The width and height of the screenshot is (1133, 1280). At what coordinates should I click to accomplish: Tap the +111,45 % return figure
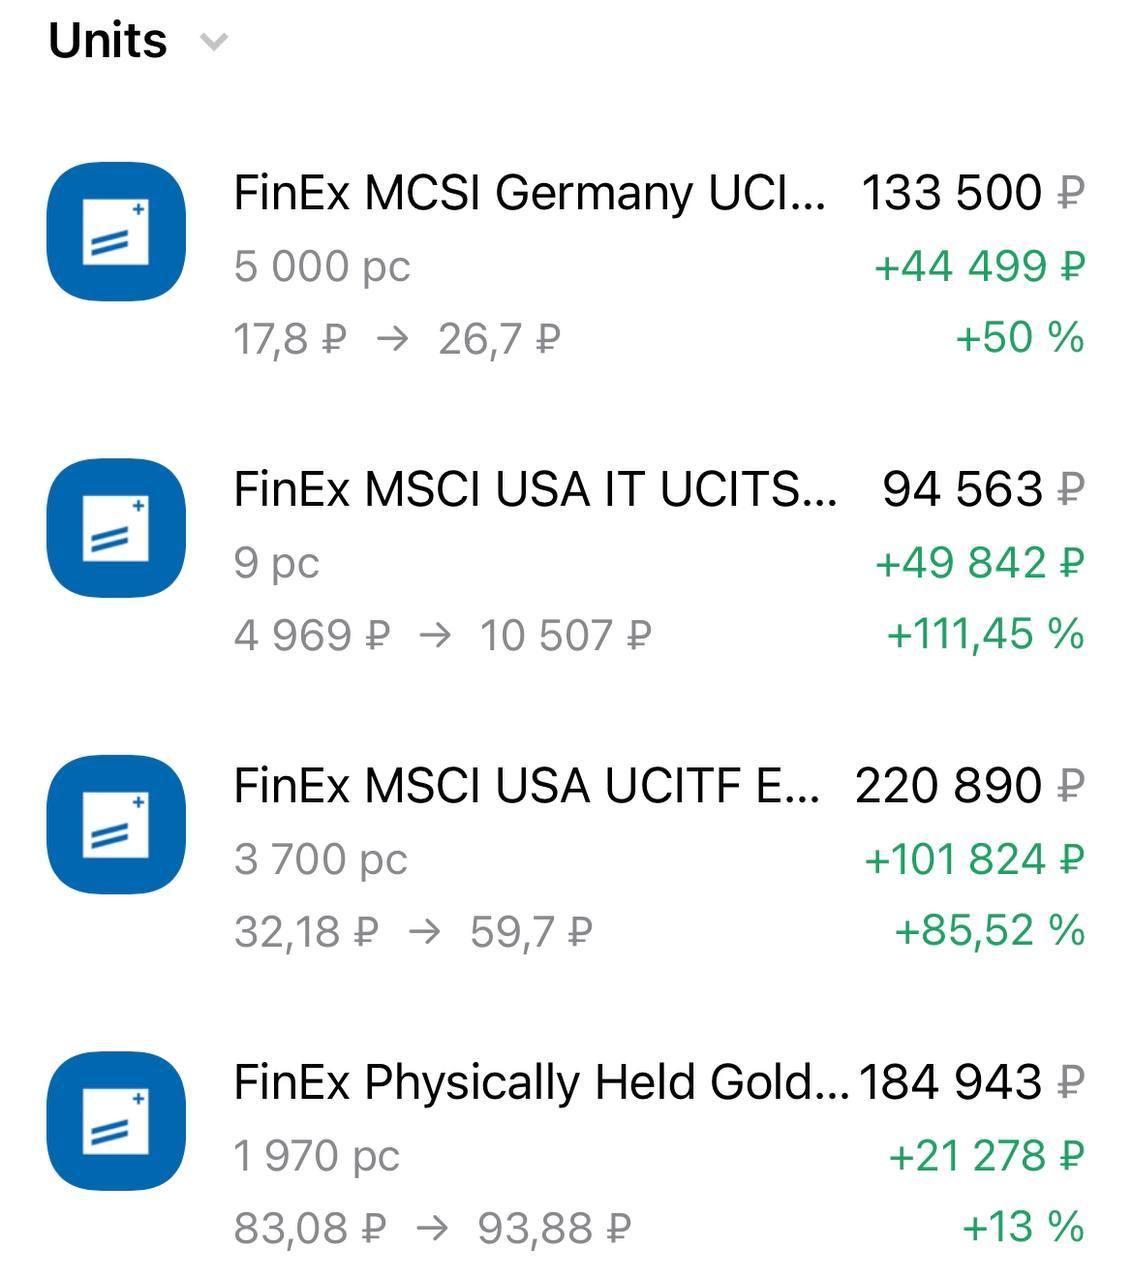click(985, 634)
